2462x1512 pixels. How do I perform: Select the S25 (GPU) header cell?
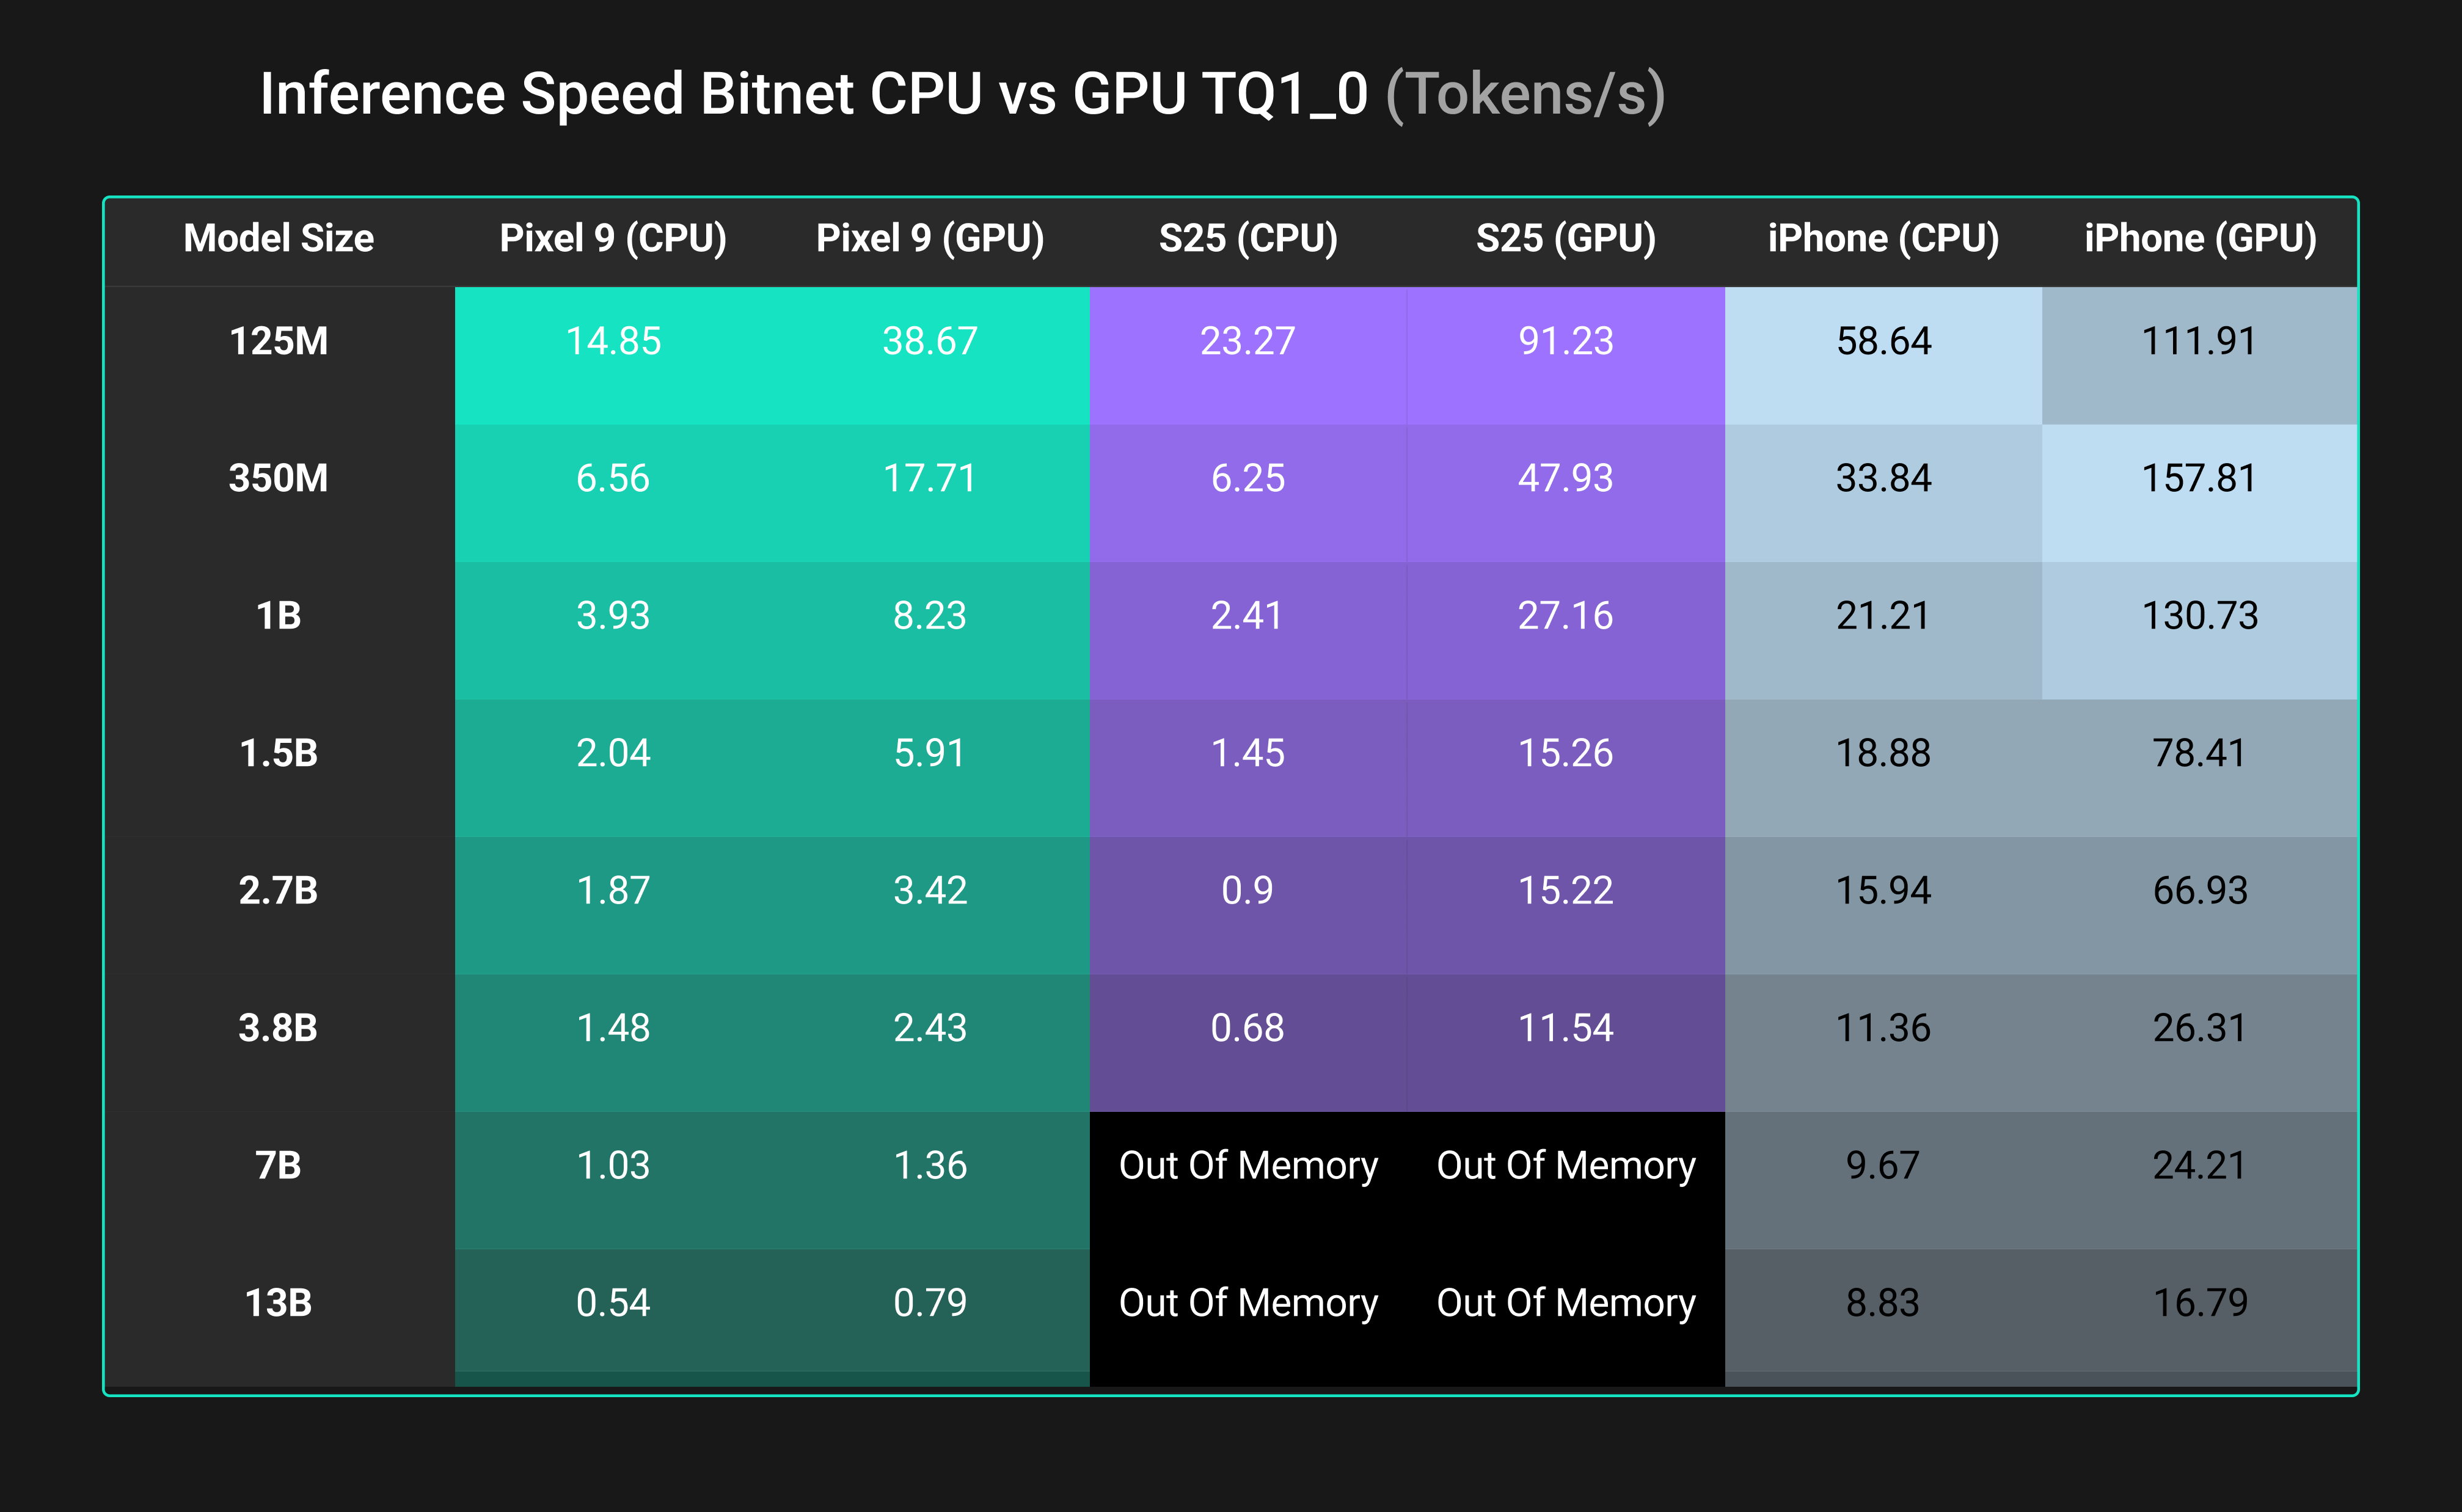click(1566, 239)
